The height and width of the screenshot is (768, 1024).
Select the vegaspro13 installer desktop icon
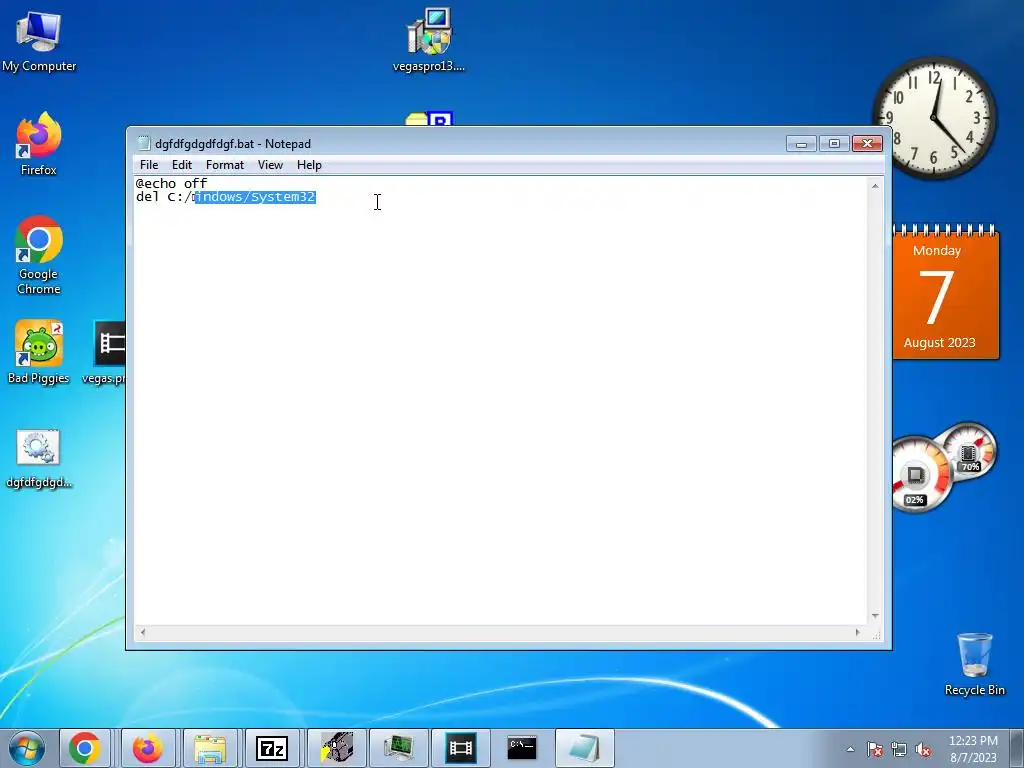tap(428, 40)
